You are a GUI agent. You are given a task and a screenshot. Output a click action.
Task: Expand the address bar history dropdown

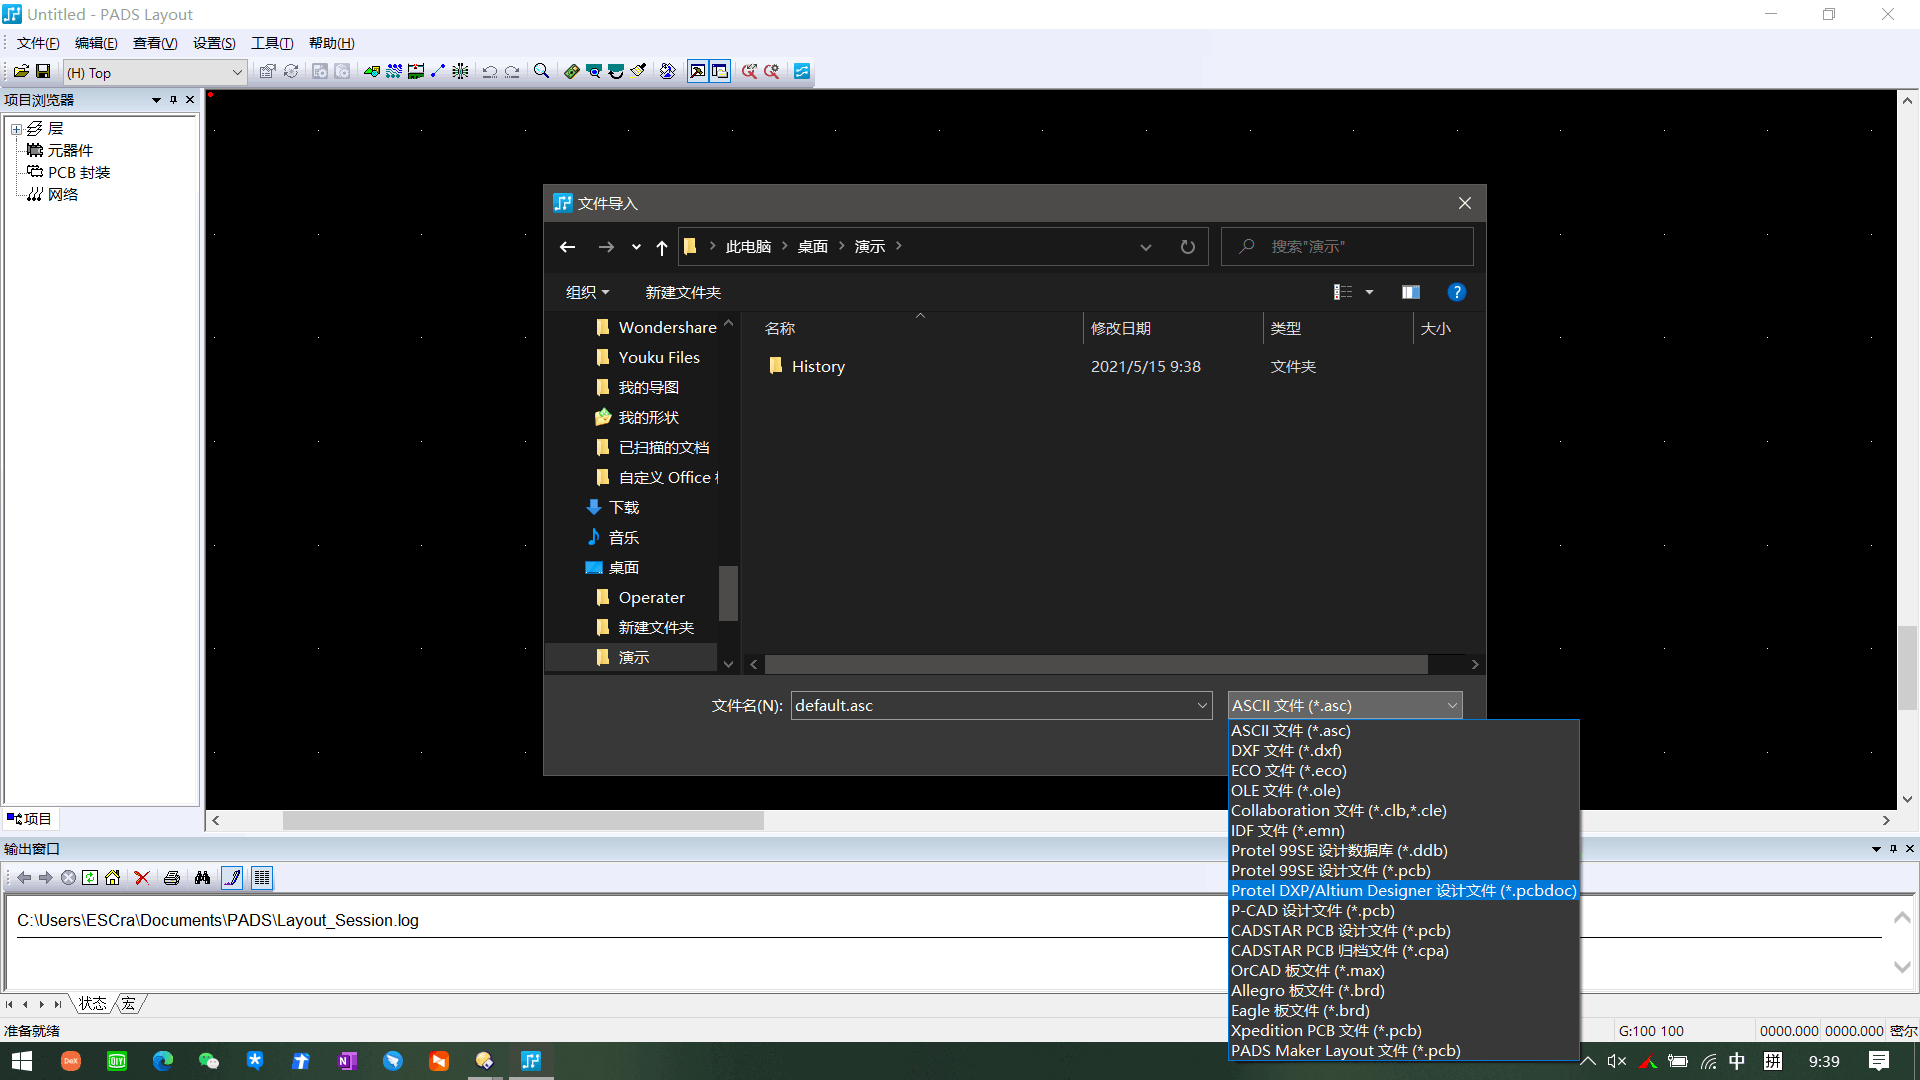click(x=1146, y=247)
